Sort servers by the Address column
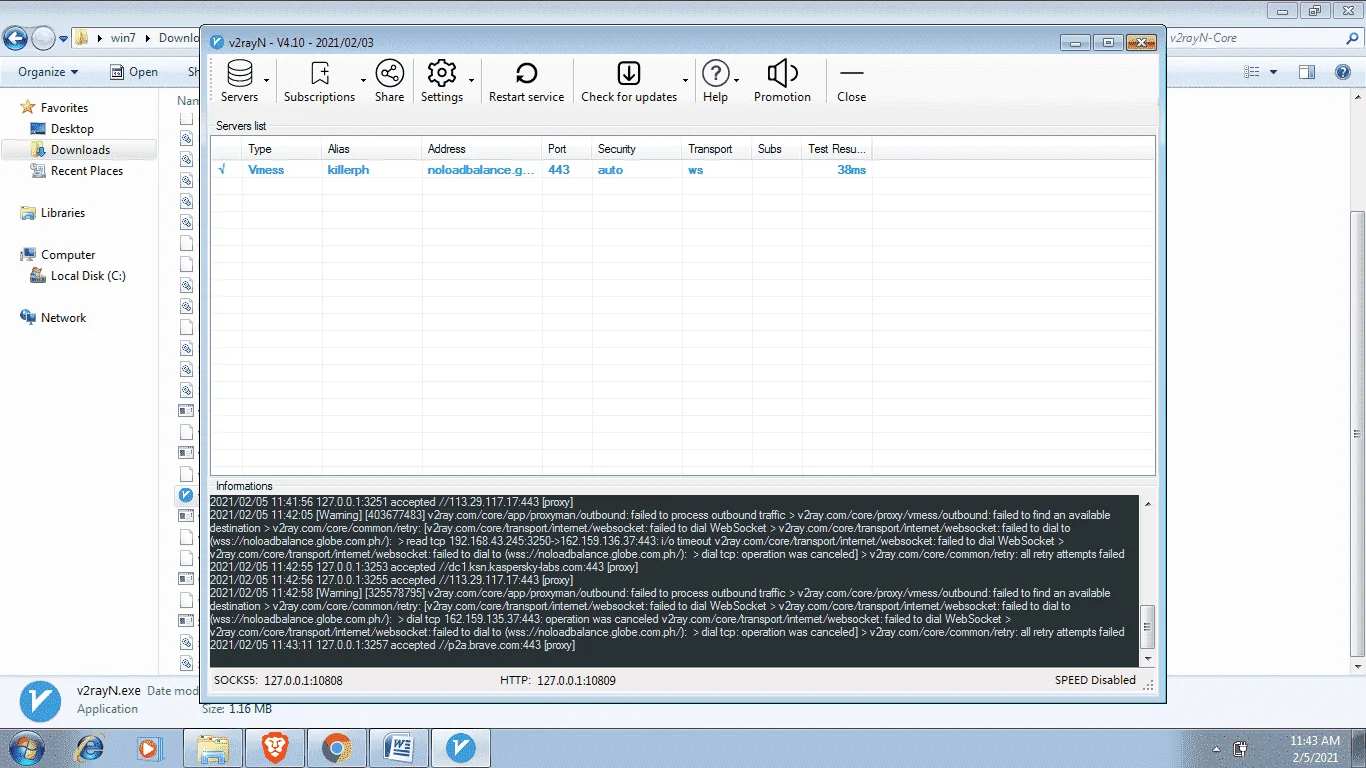The height and width of the screenshot is (768, 1366). click(x=482, y=149)
